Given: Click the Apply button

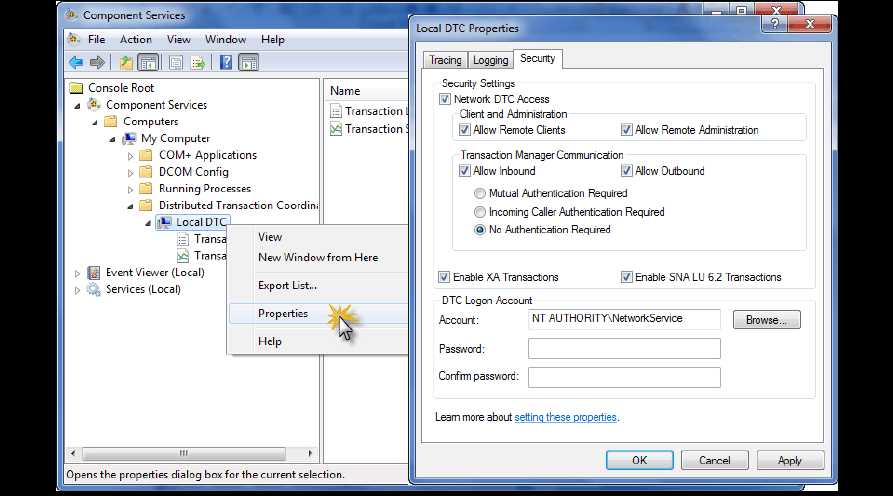Looking at the screenshot, I should point(790,460).
